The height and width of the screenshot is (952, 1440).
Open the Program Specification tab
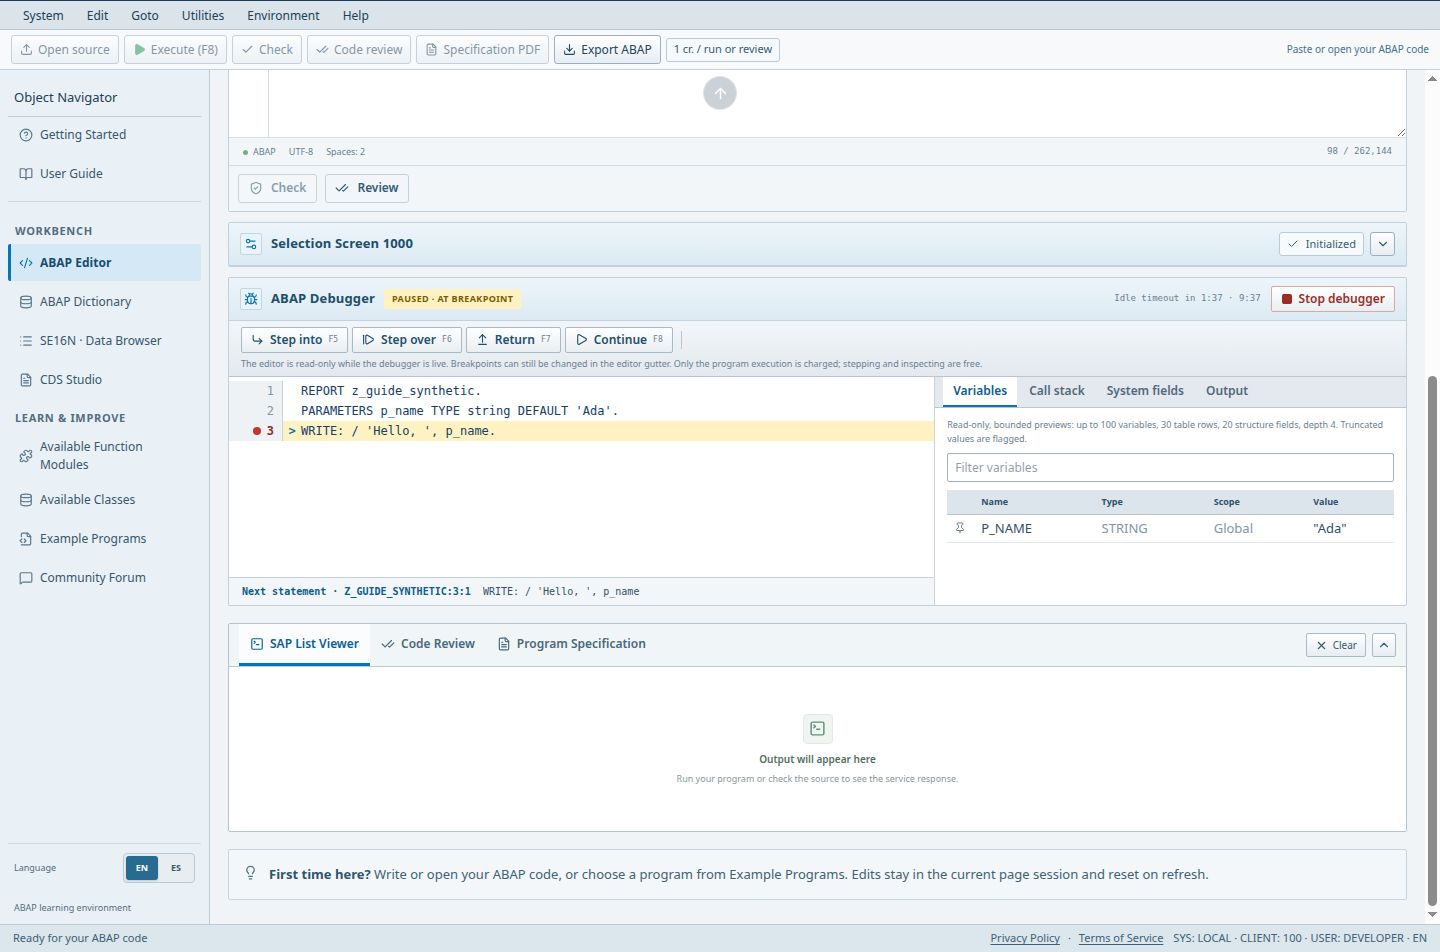[572, 644]
